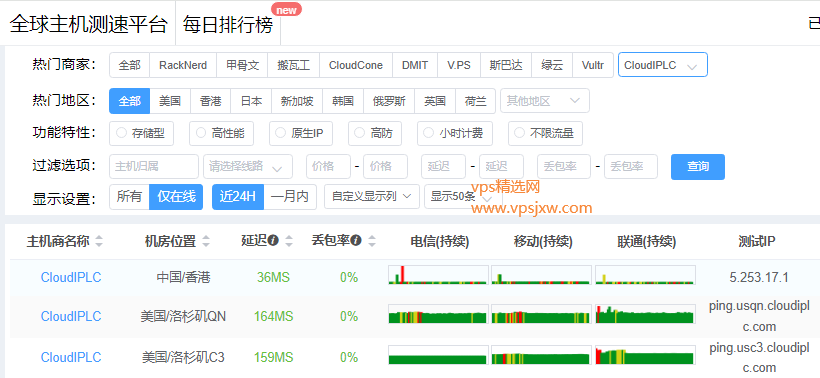Click the 查询 search button
Screen dimensions: 820x378
pos(698,167)
